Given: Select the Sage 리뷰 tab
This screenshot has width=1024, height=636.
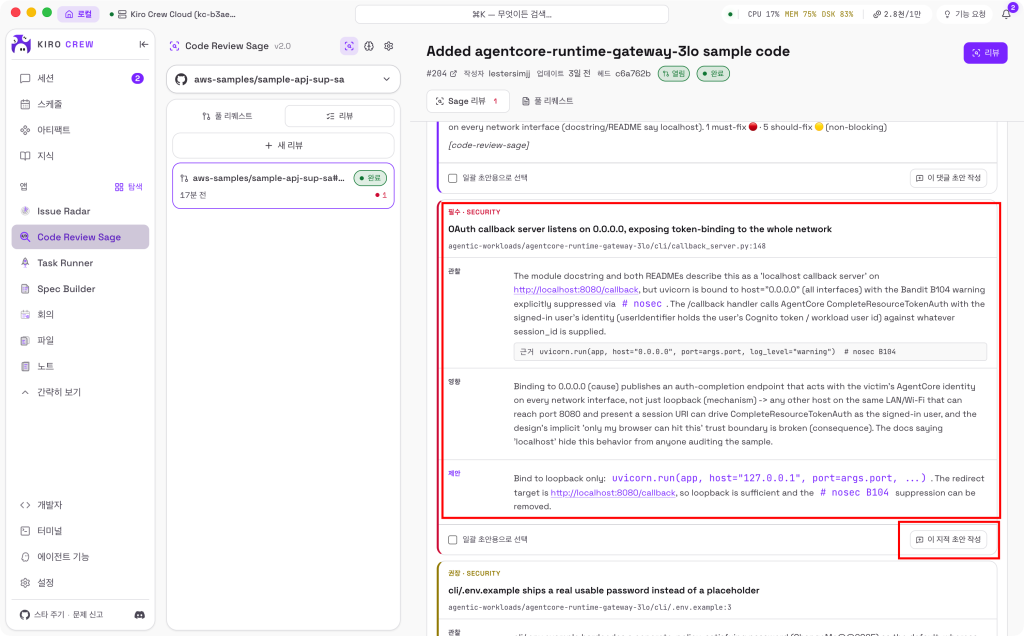Looking at the screenshot, I should pos(468,101).
